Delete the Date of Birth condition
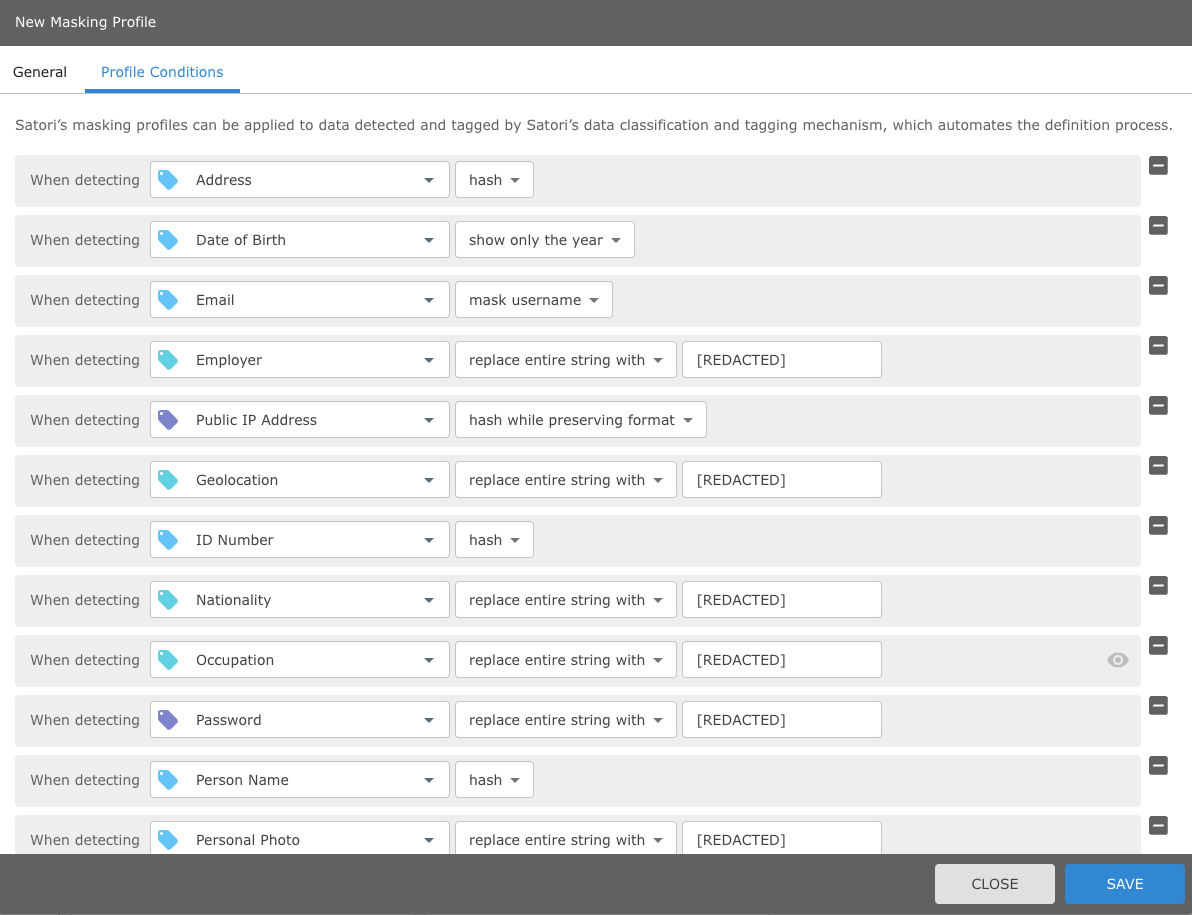This screenshot has width=1192, height=915. coord(1158,226)
